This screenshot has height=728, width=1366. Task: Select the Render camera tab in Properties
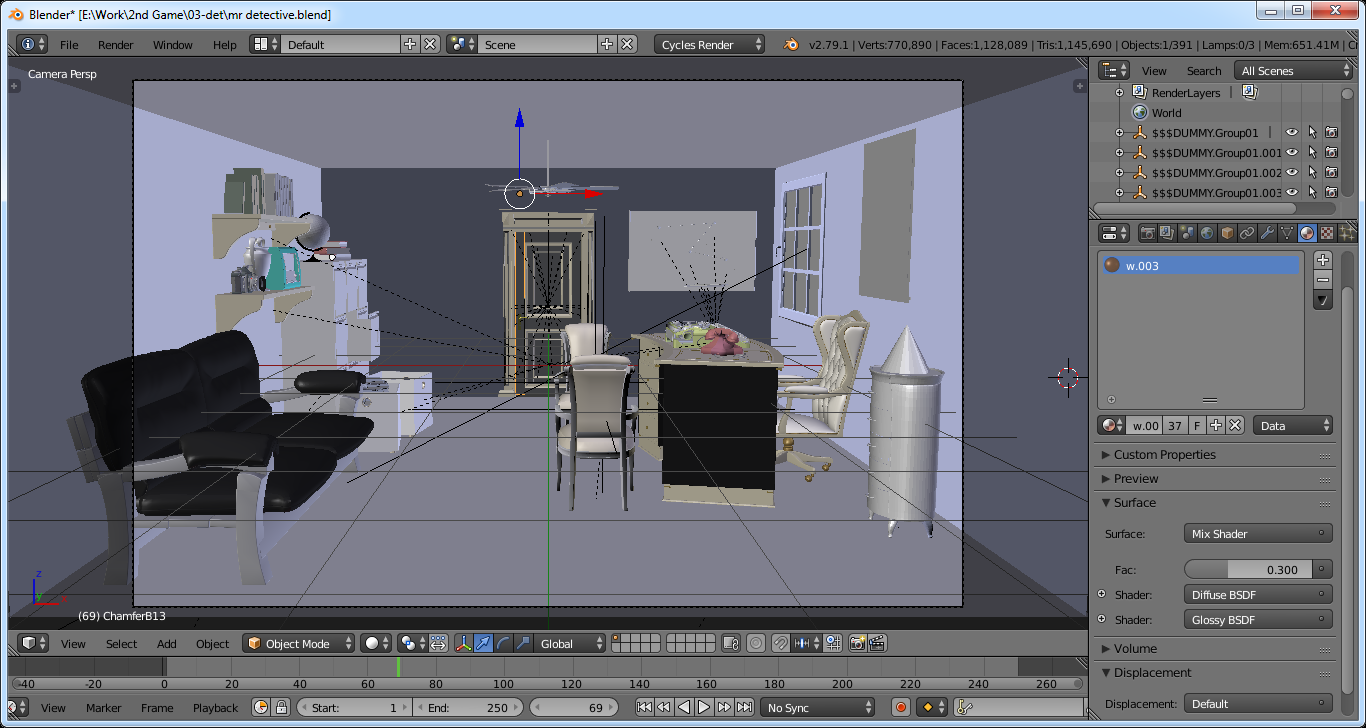[x=1147, y=232]
